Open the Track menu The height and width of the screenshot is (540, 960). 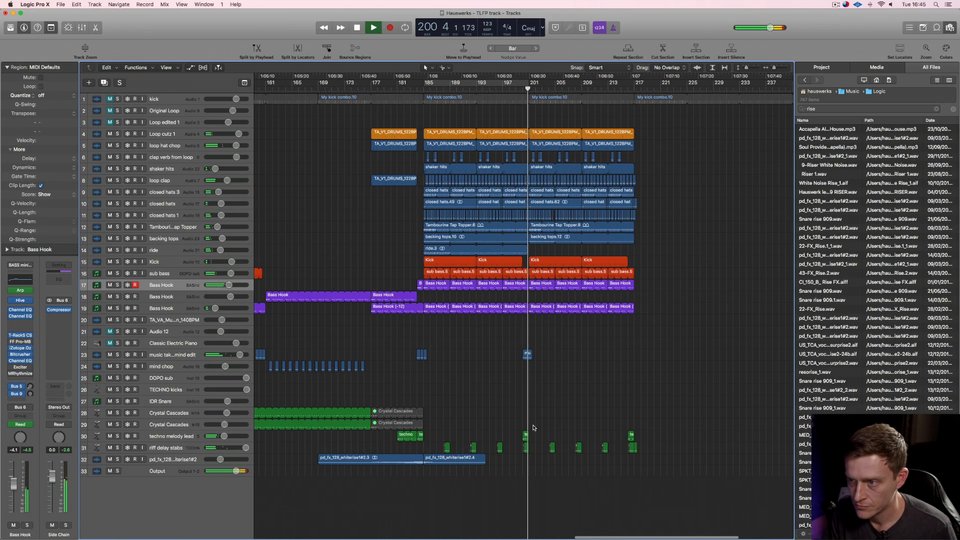(x=94, y=4)
